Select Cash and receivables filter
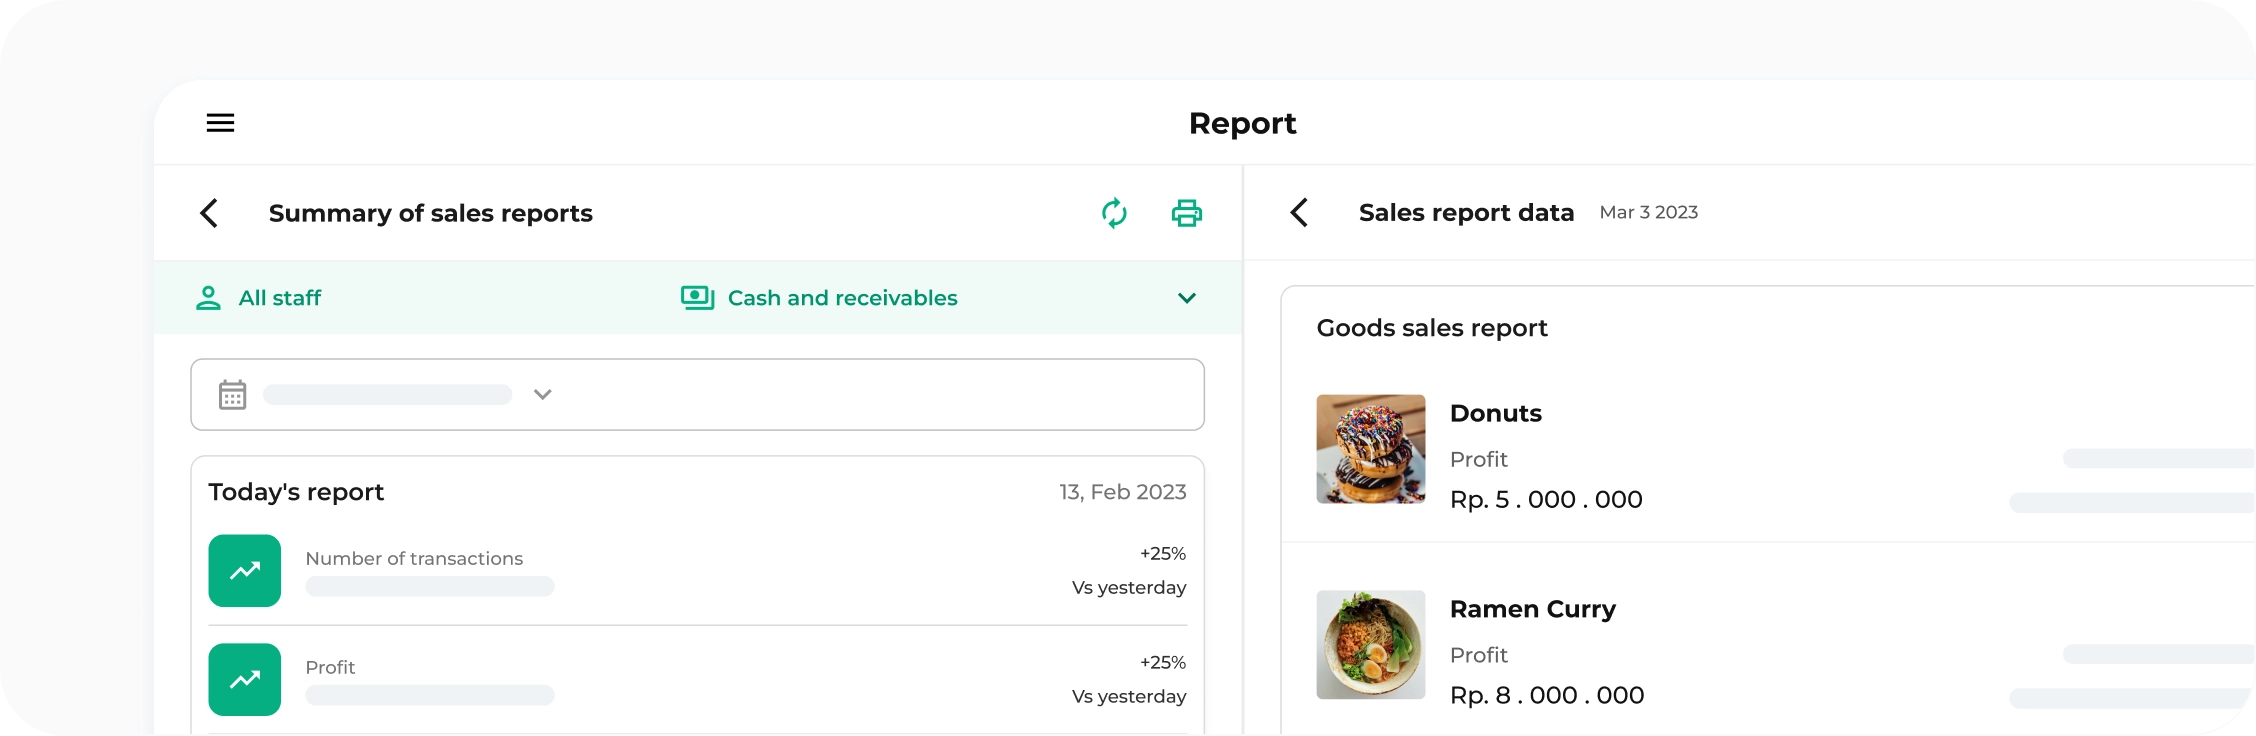 819,298
